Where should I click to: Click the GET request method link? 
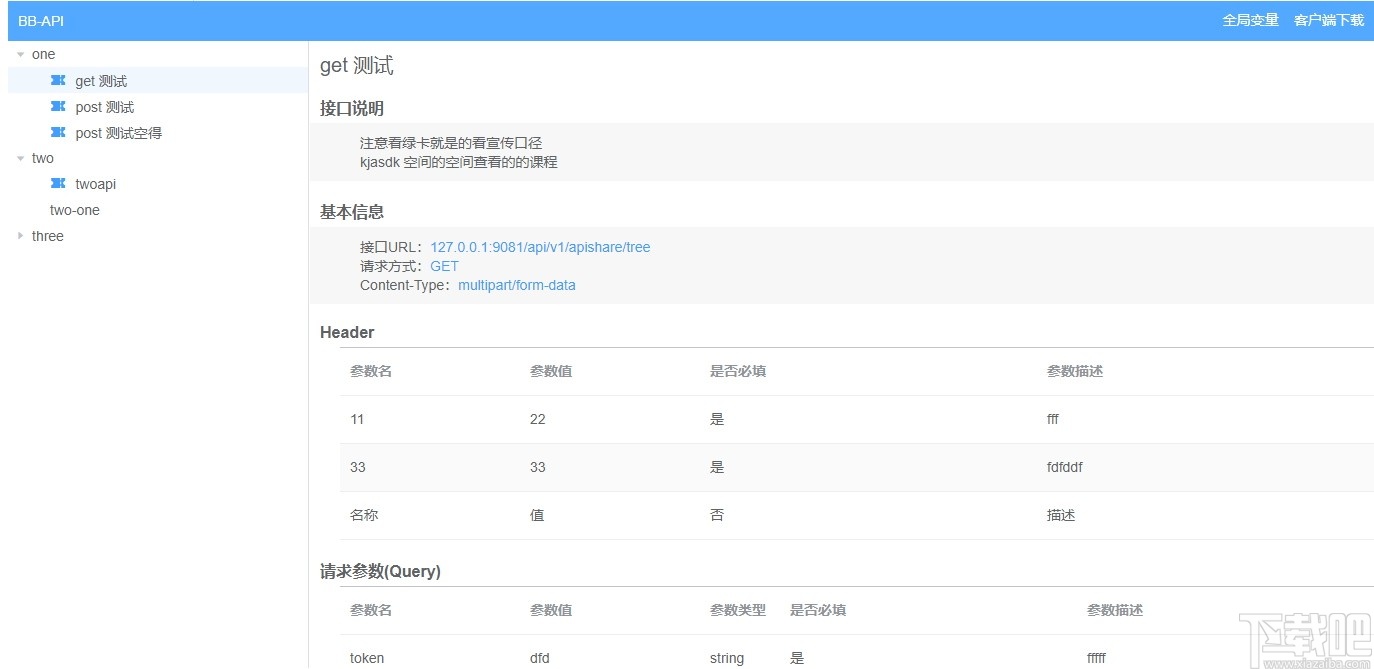444,266
